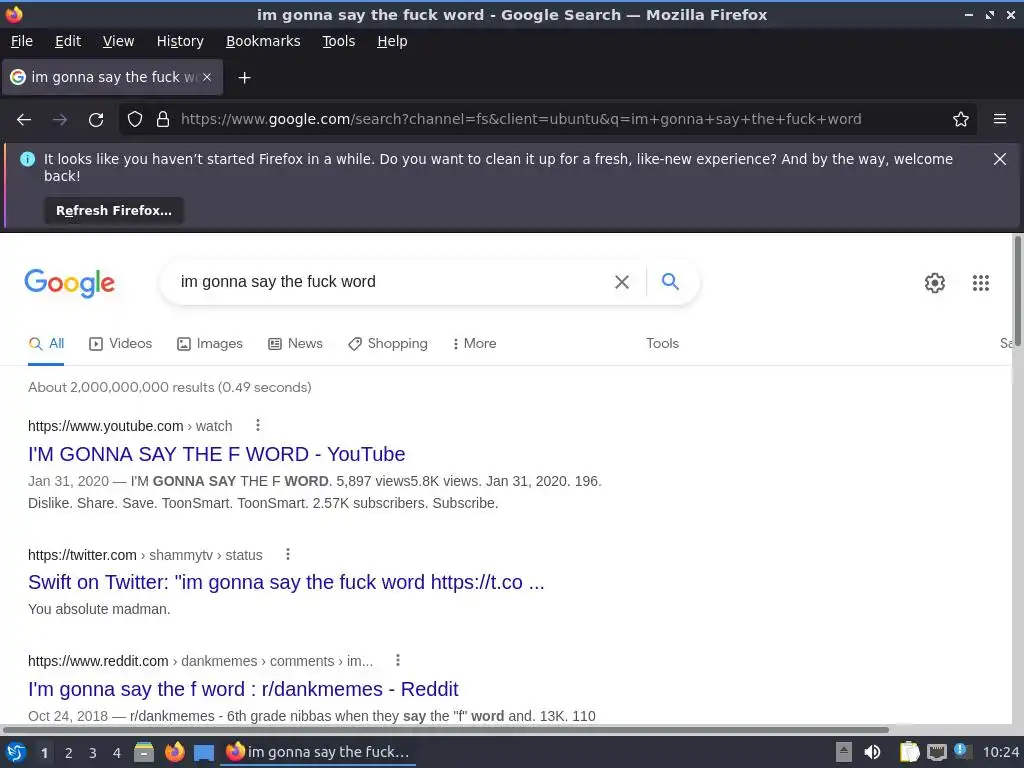Switch to News results tab
The height and width of the screenshot is (768, 1024).
295,344
